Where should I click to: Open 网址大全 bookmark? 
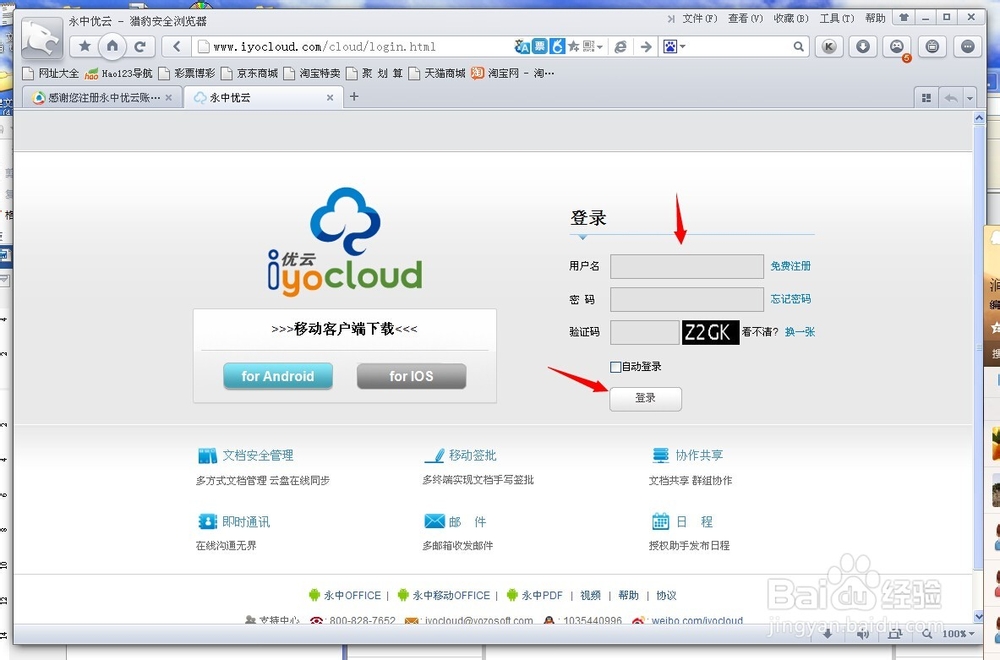coord(50,73)
